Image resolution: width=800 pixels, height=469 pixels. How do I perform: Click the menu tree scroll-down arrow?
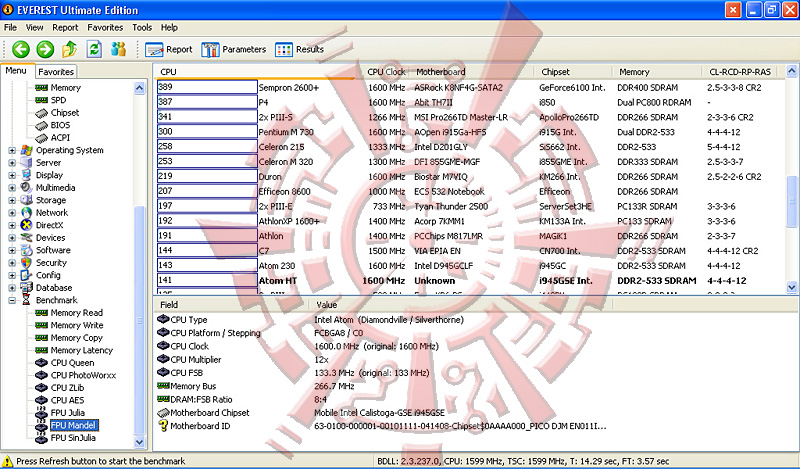pos(140,442)
